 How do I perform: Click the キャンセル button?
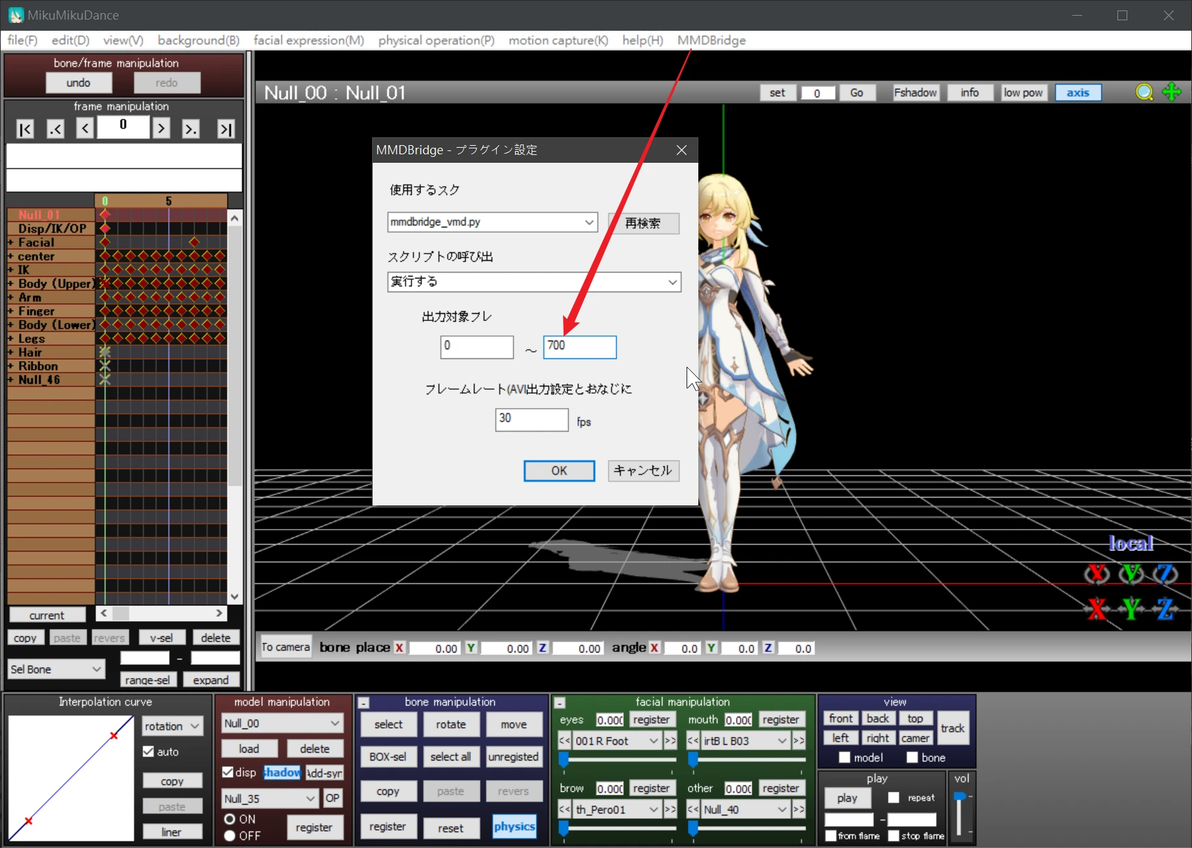click(643, 471)
